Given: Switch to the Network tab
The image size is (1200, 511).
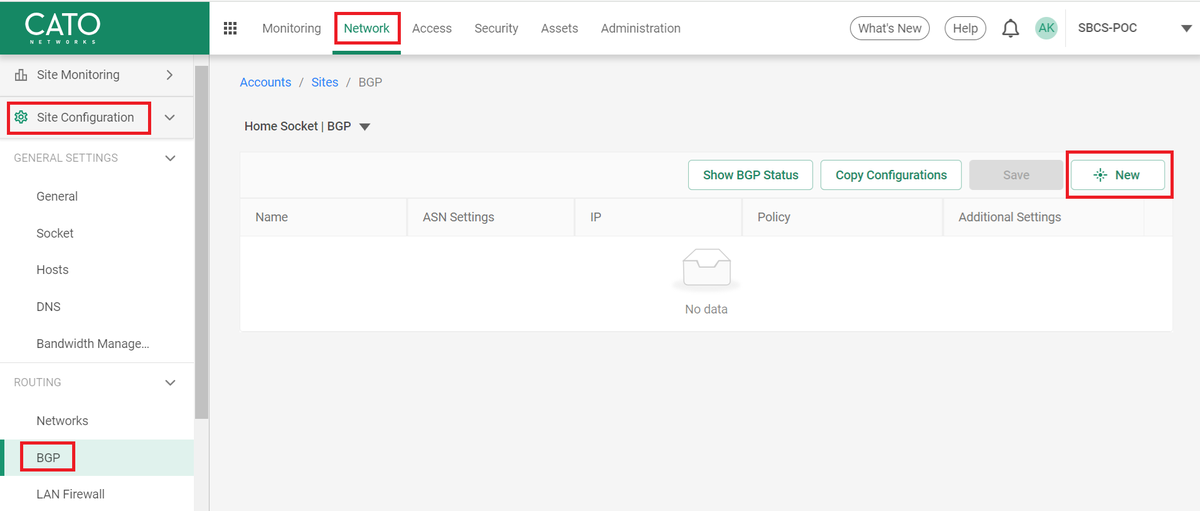Looking at the screenshot, I should 367,28.
